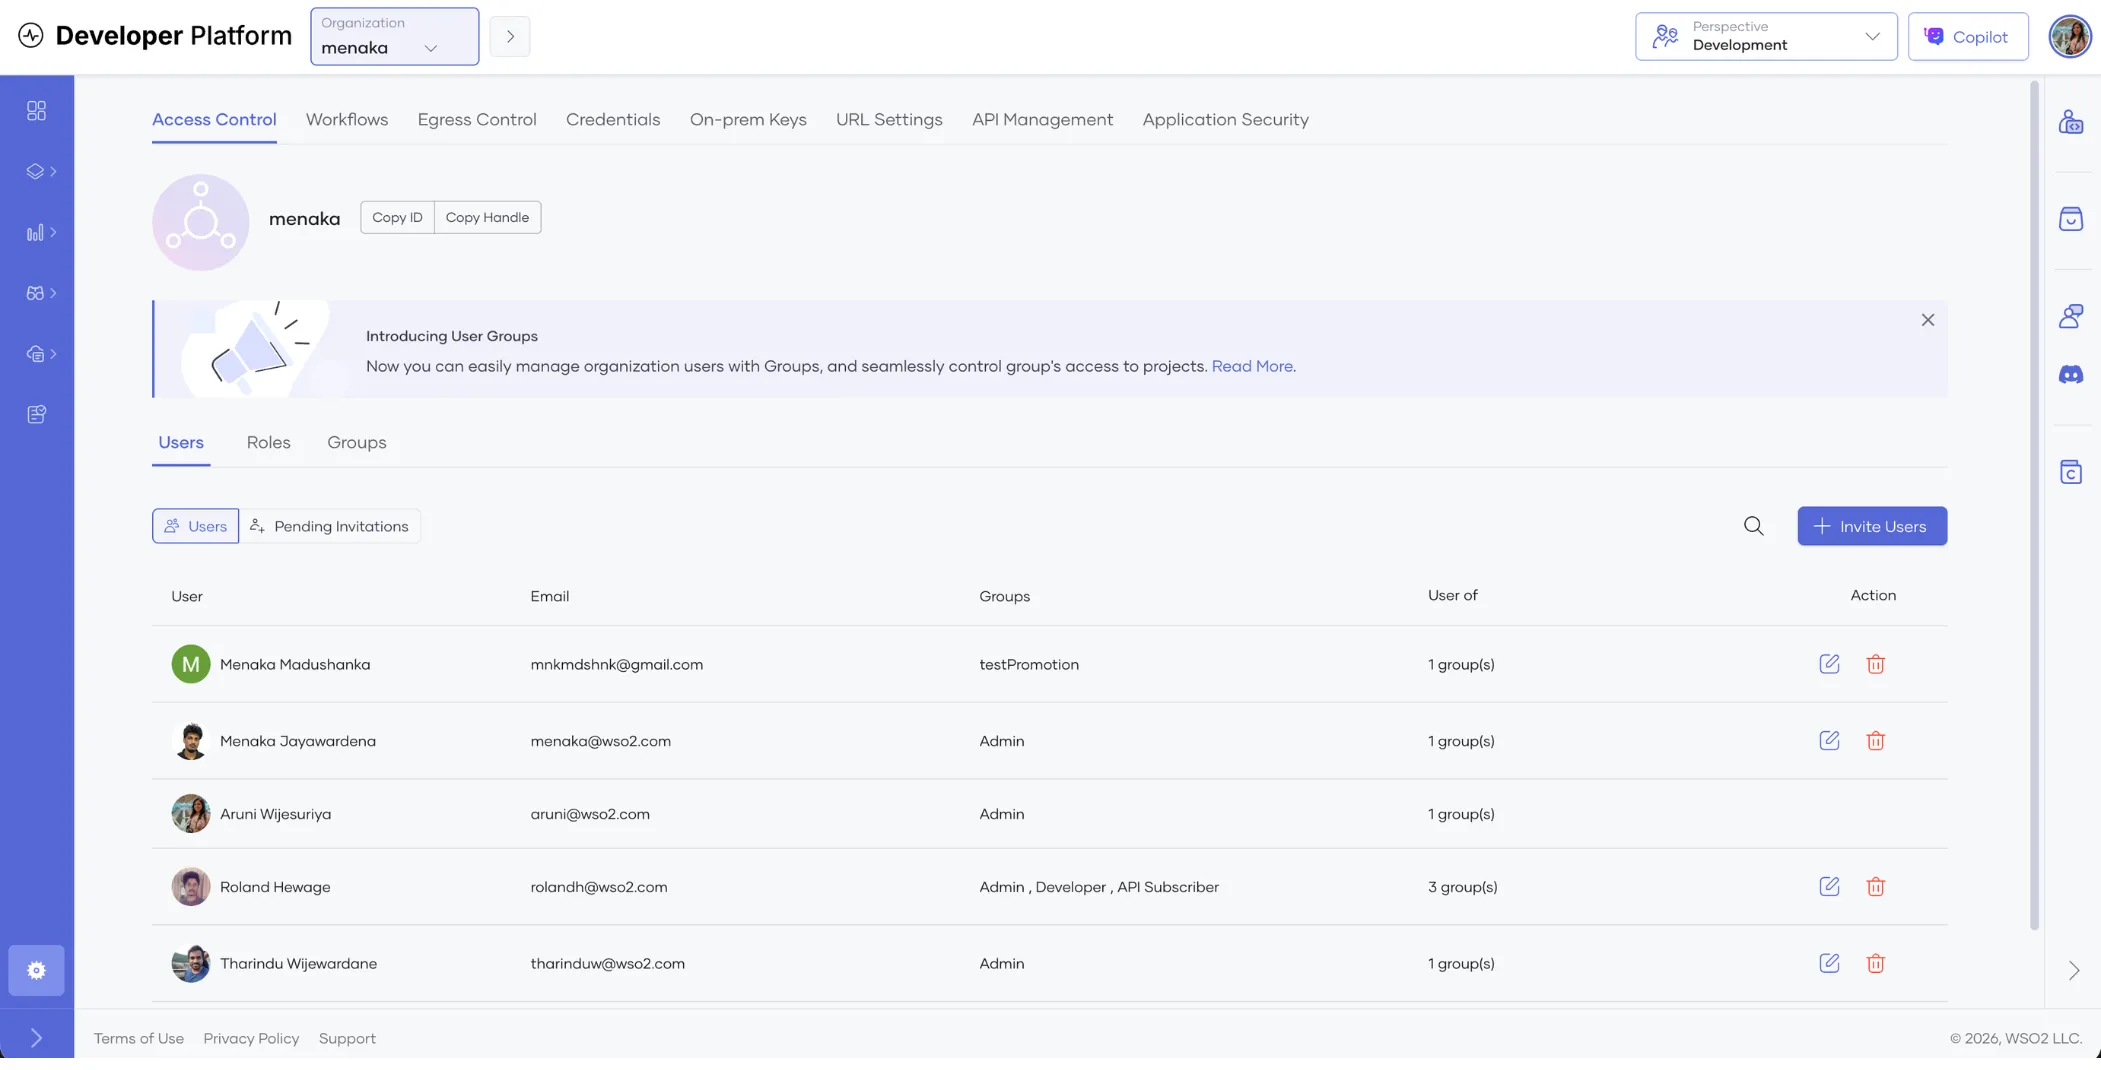Expand the Perspective Development dropdown
2101x1070 pixels.
pyautogui.click(x=1765, y=37)
